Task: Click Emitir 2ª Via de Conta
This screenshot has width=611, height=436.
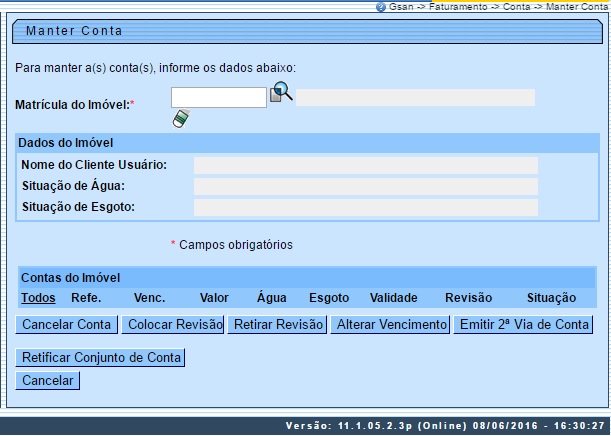Action: [524, 325]
